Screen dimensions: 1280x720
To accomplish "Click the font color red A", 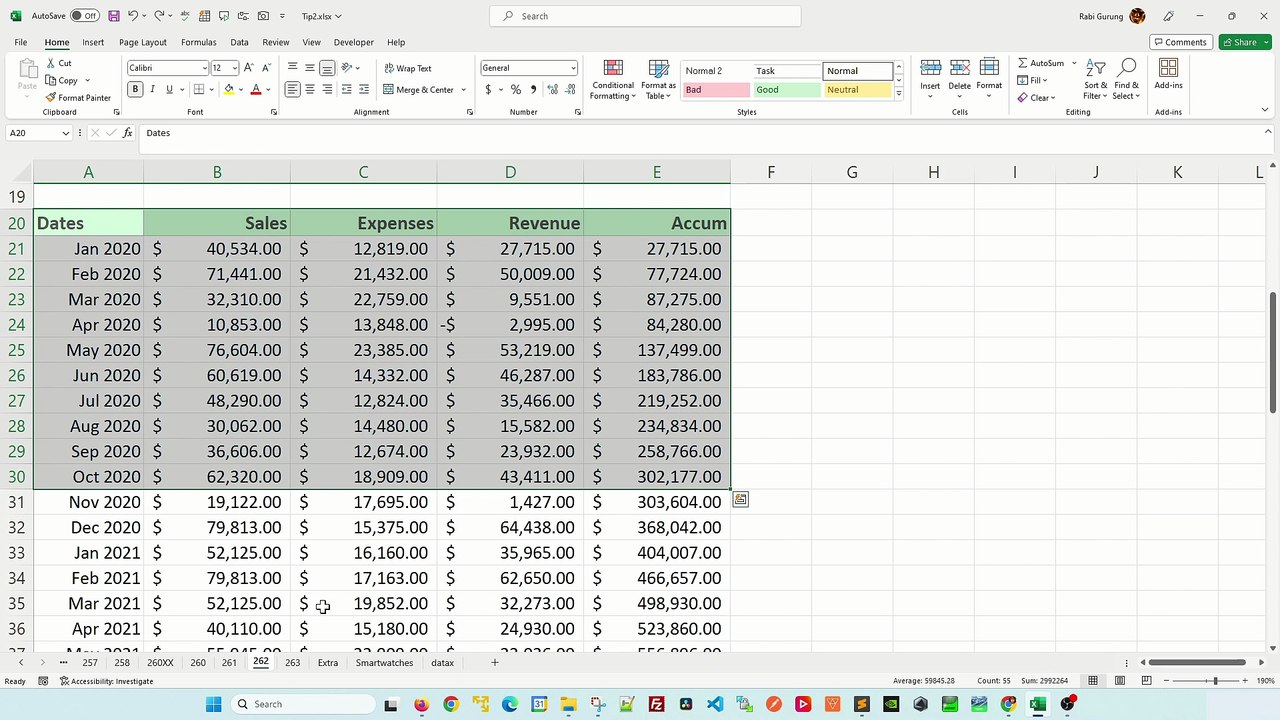I will click(255, 89).
